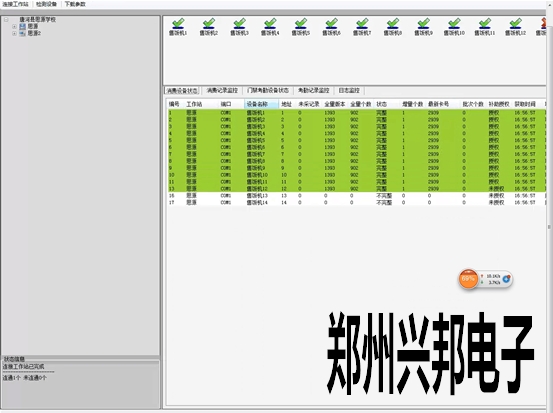Select the 思源2 tree item label
Screen dimensions: 553x413
[x=34, y=34]
